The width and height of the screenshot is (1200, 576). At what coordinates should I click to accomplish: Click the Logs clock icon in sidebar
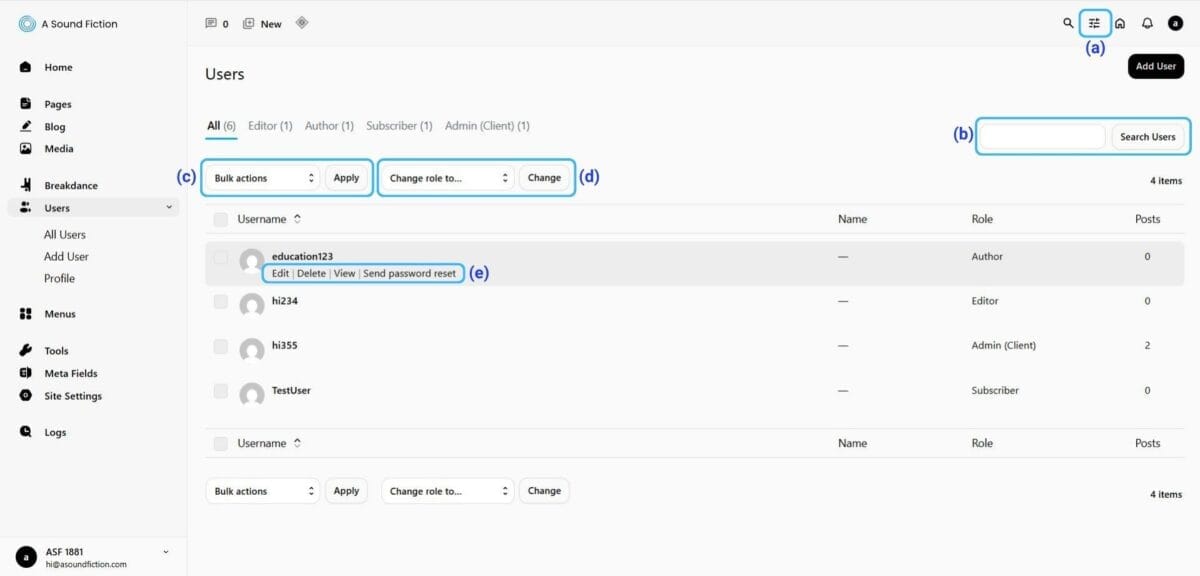(26, 432)
